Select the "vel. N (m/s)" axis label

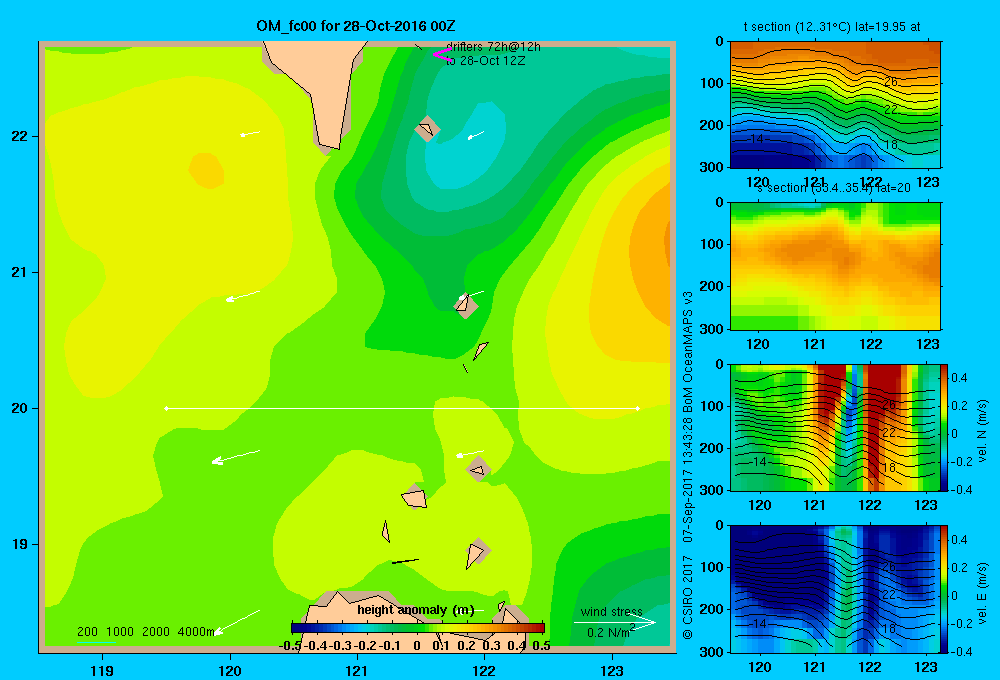point(982,431)
